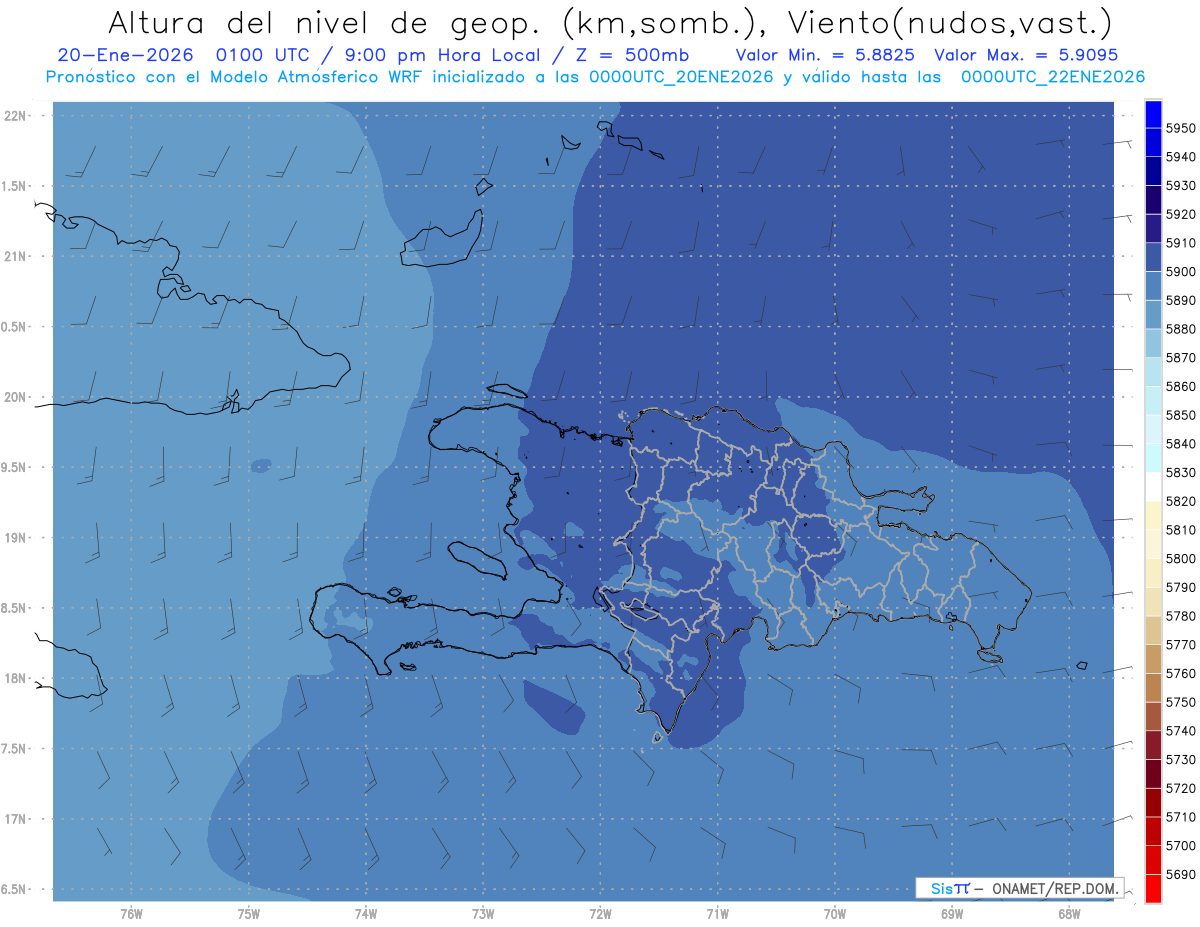Click the '68W' longitude axis label

(x=1069, y=913)
